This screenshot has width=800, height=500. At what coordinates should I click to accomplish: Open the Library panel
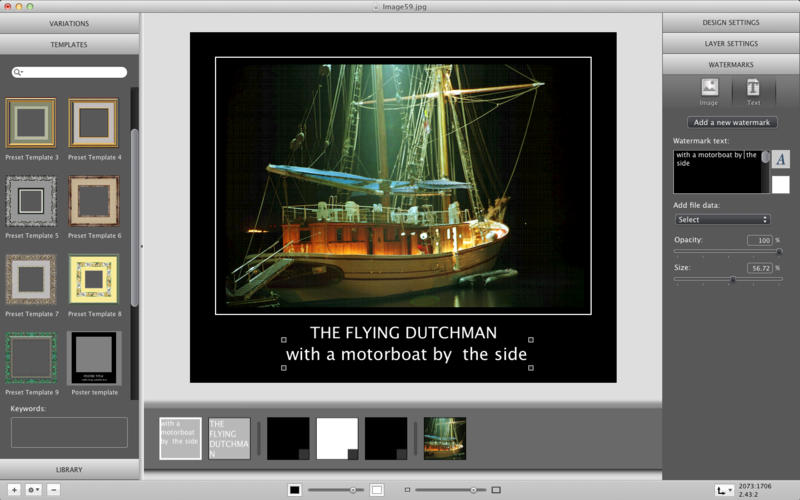tap(69, 469)
